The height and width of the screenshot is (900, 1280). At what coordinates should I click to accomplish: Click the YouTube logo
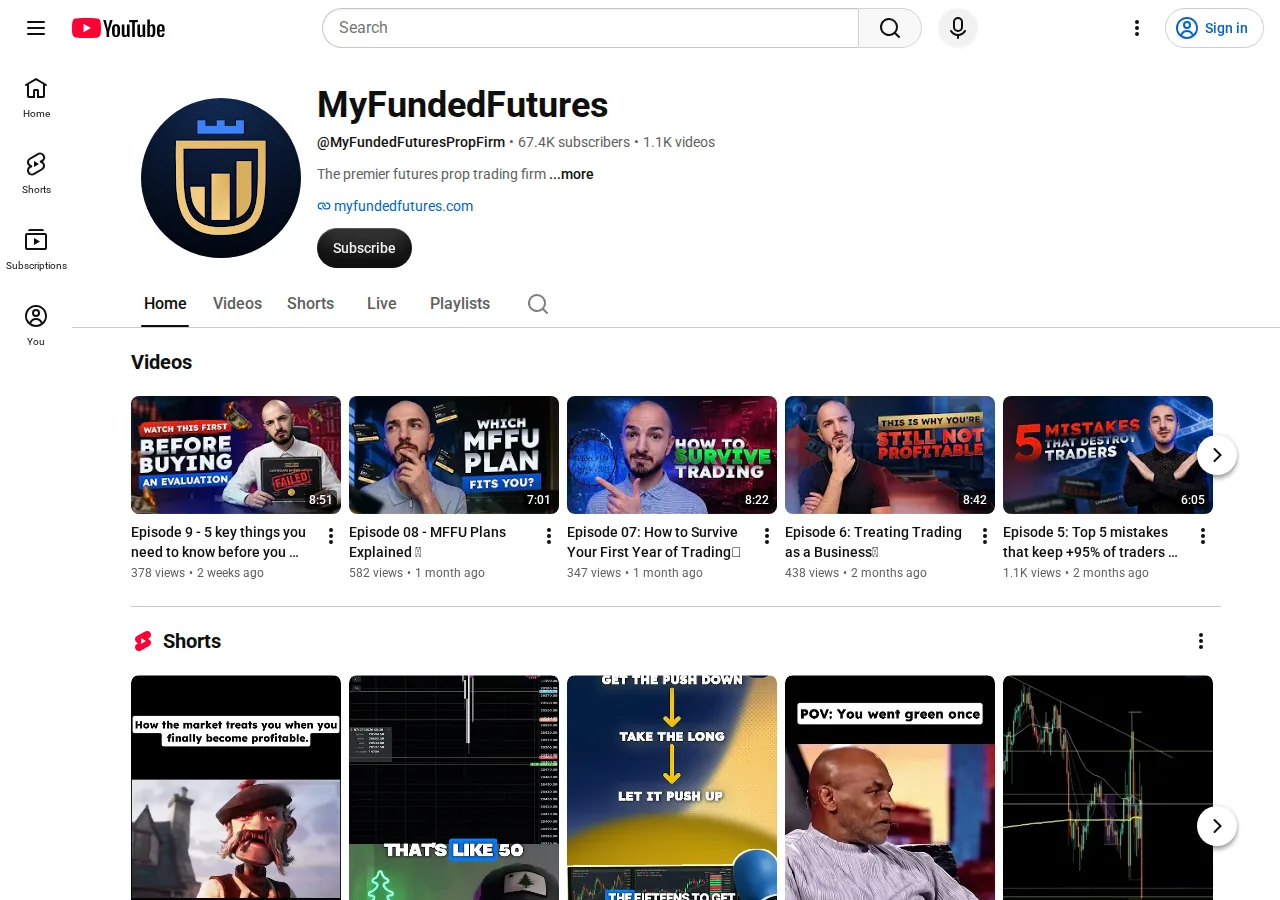pos(118,28)
